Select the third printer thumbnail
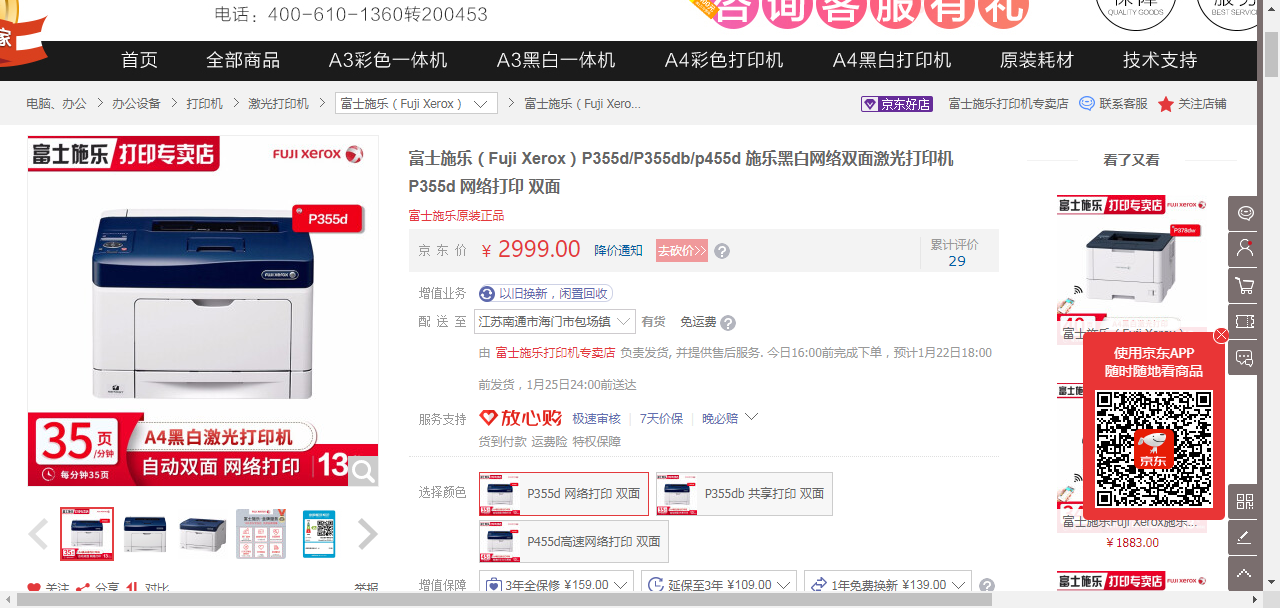The image size is (1280, 608). [203, 534]
